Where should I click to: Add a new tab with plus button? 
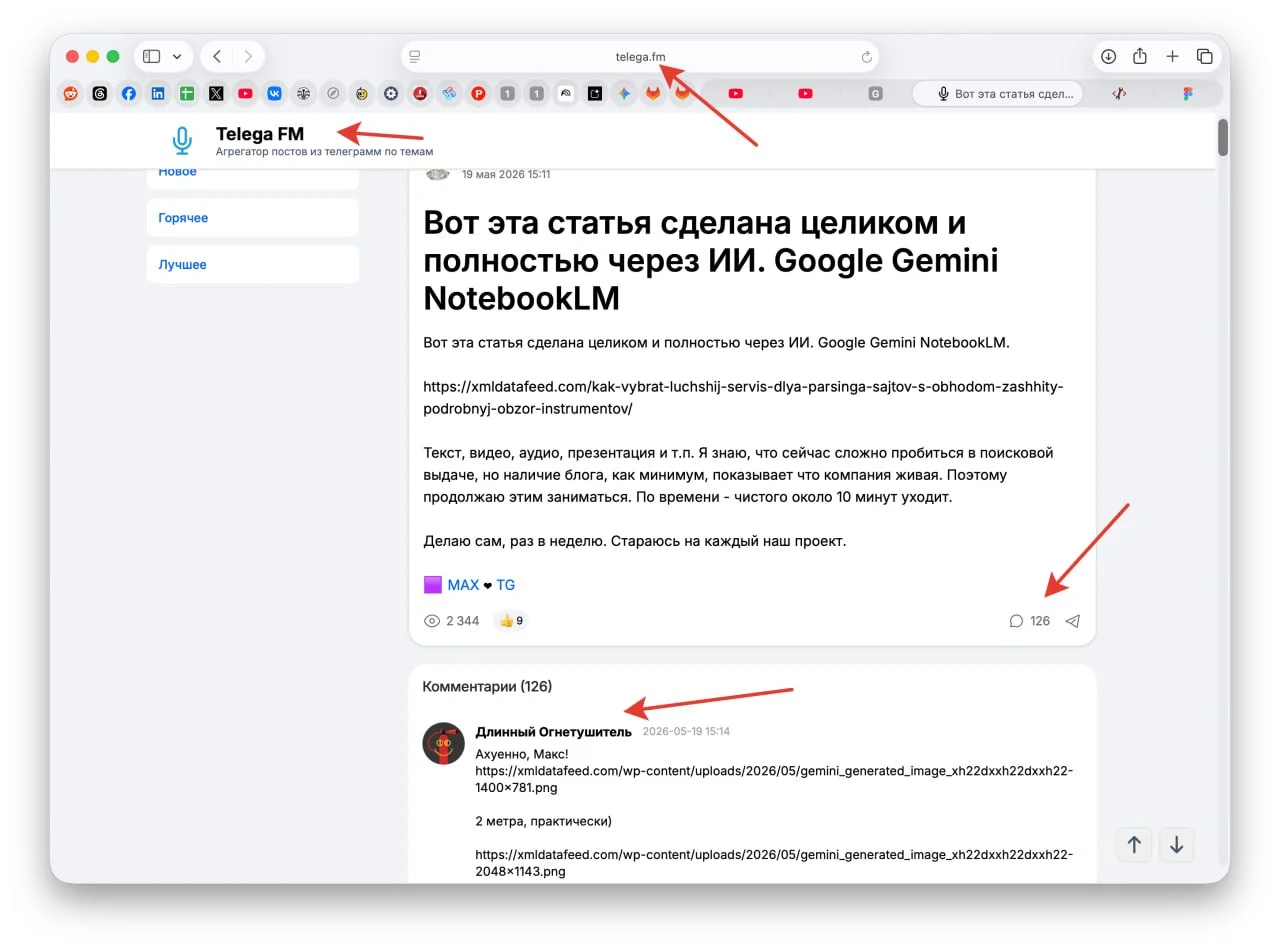coord(1173,56)
